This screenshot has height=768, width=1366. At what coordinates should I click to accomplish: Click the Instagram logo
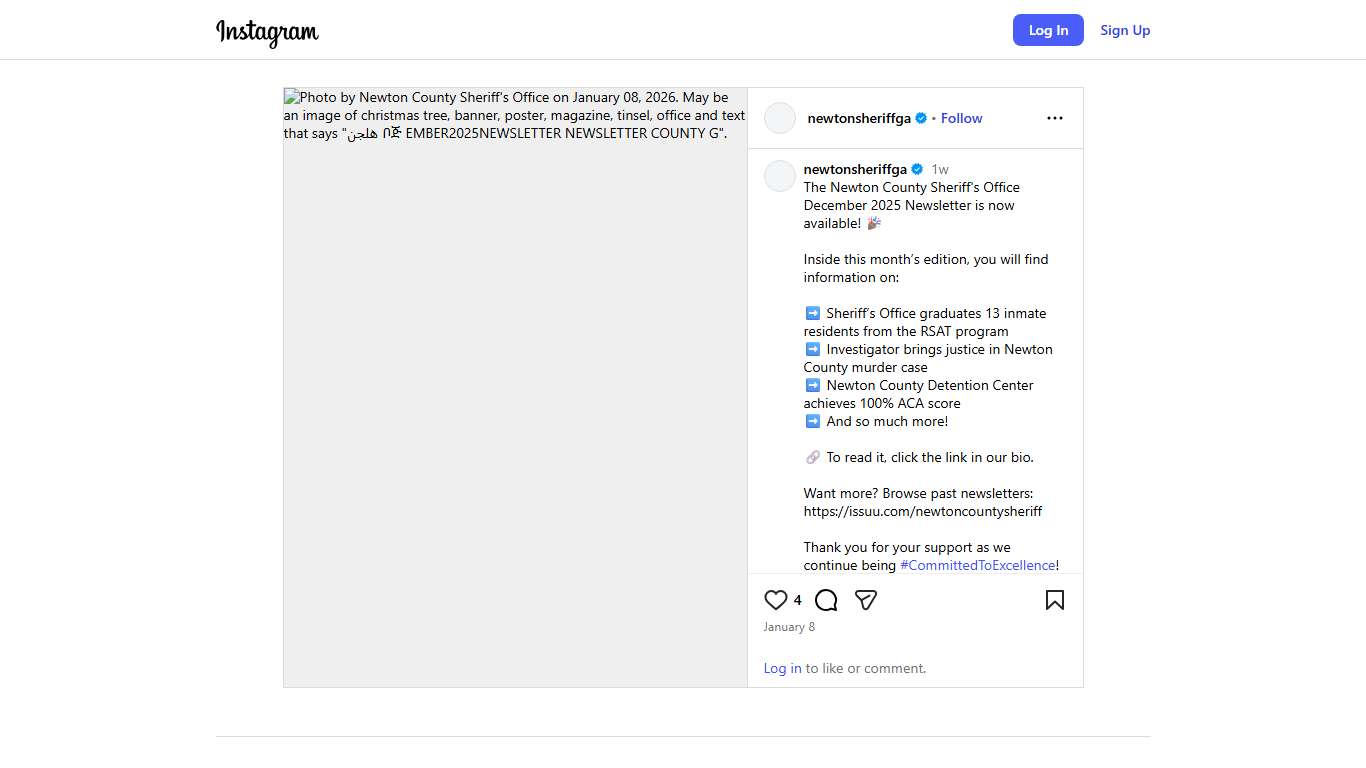pos(267,31)
